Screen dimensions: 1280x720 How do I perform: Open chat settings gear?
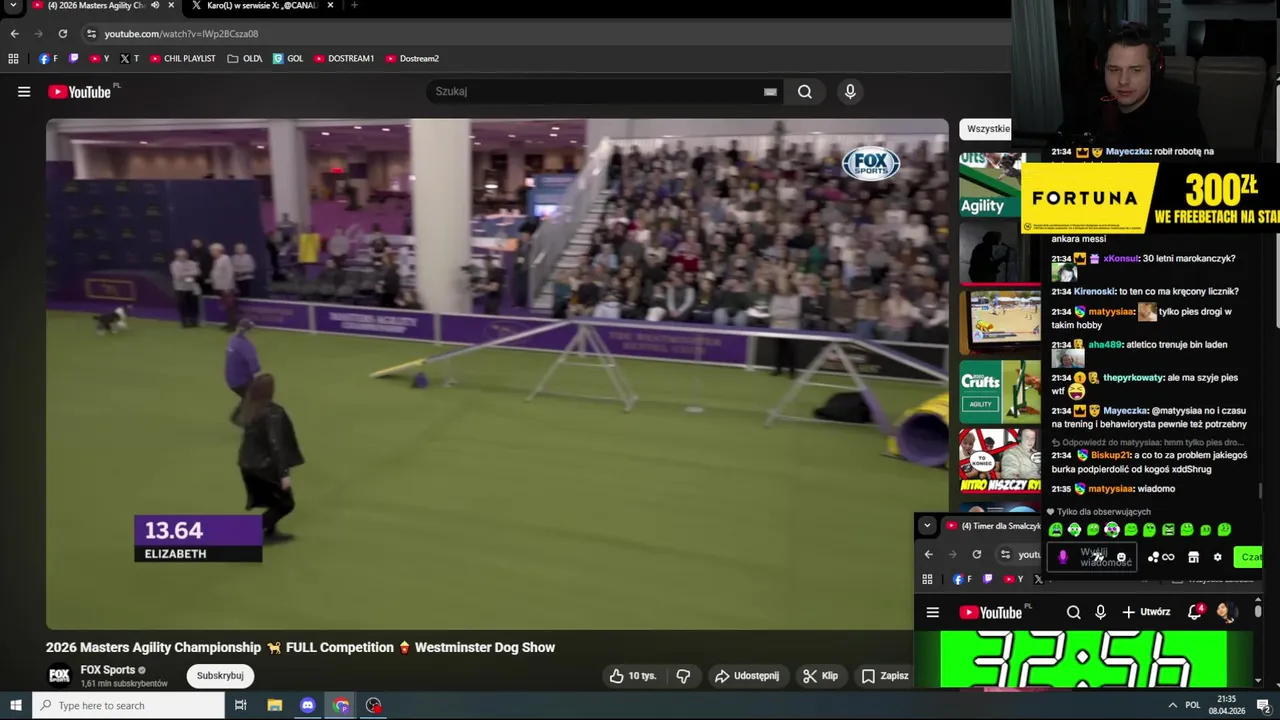coord(1217,557)
